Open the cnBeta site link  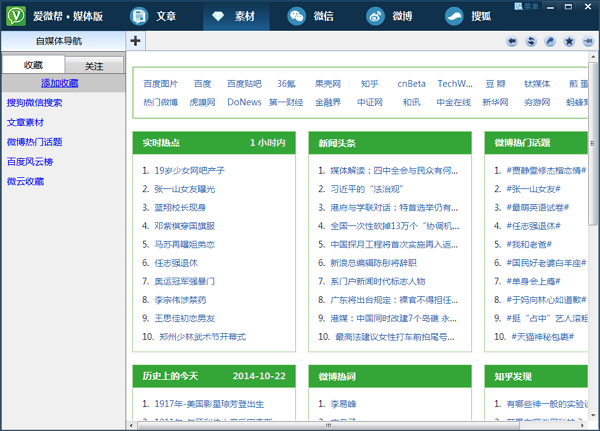point(411,83)
